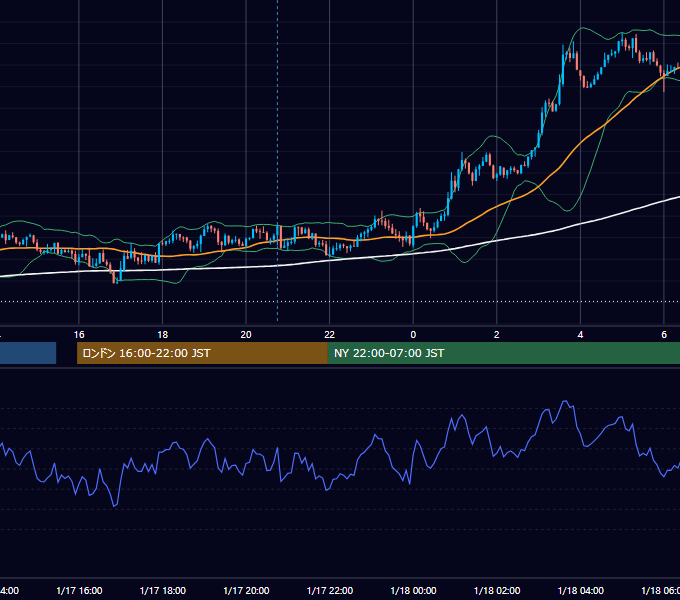Select the 1/18 04:00 date label
680x600 pixels.
click(x=580, y=590)
